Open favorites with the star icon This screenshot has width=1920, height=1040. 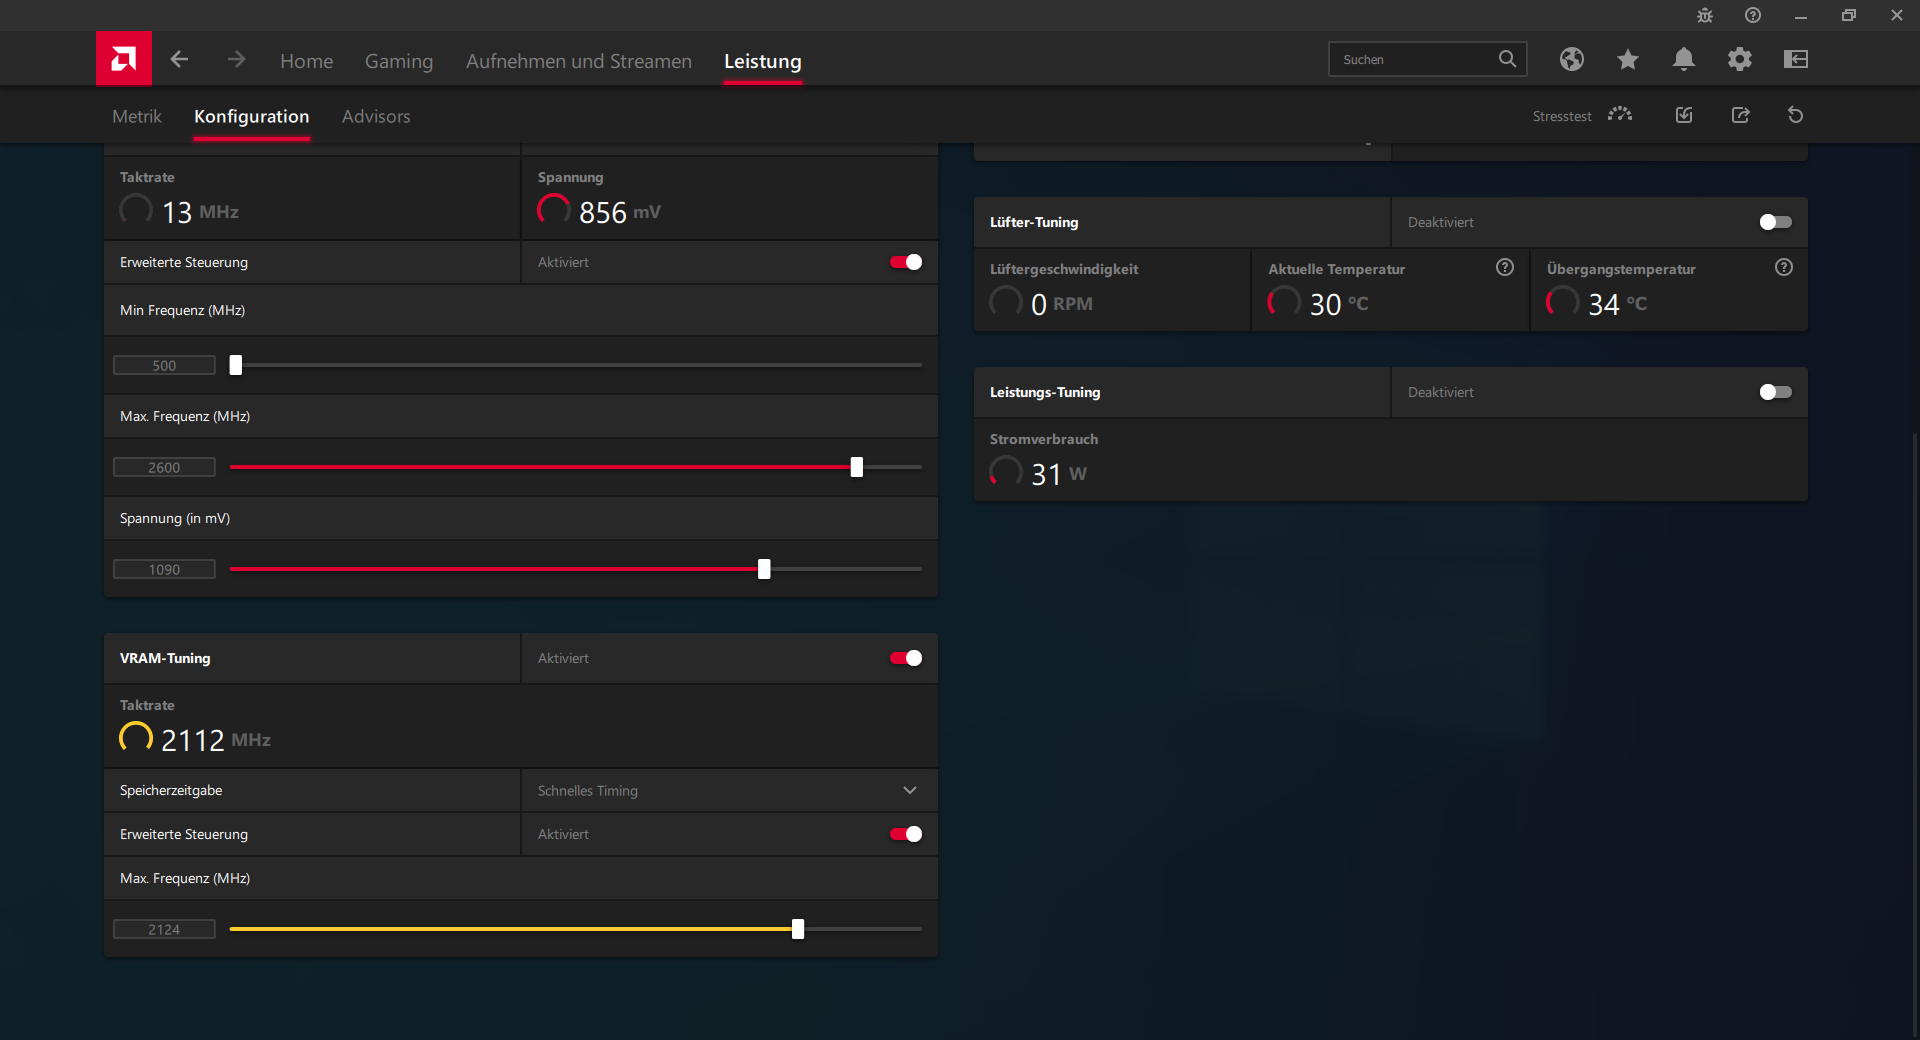[1628, 59]
